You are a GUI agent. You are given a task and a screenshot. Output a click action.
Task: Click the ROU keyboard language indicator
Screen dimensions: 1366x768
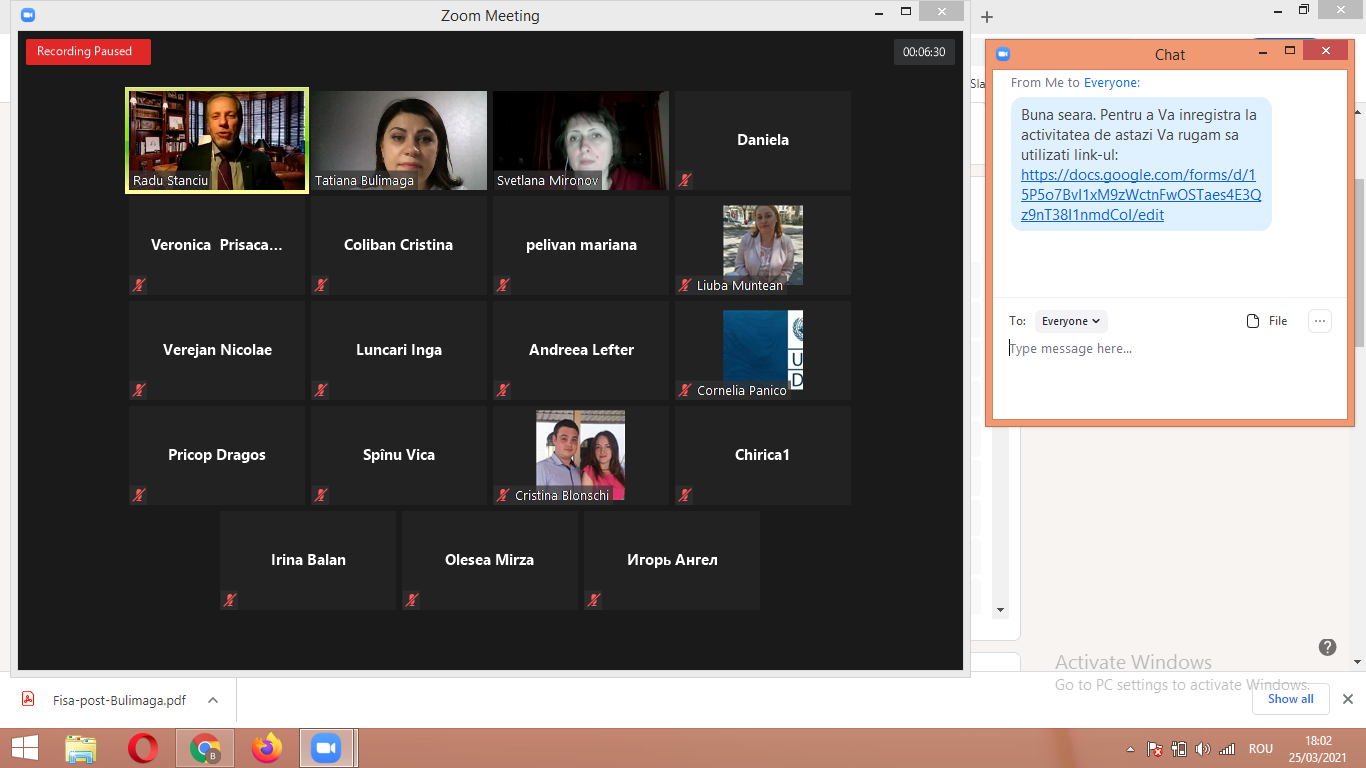pos(1261,749)
